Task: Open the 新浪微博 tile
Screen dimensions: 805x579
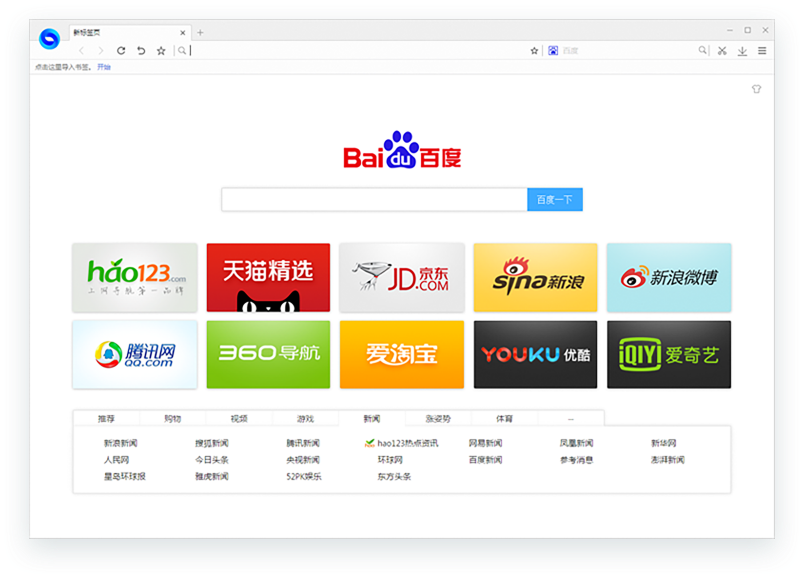Action: (x=669, y=278)
